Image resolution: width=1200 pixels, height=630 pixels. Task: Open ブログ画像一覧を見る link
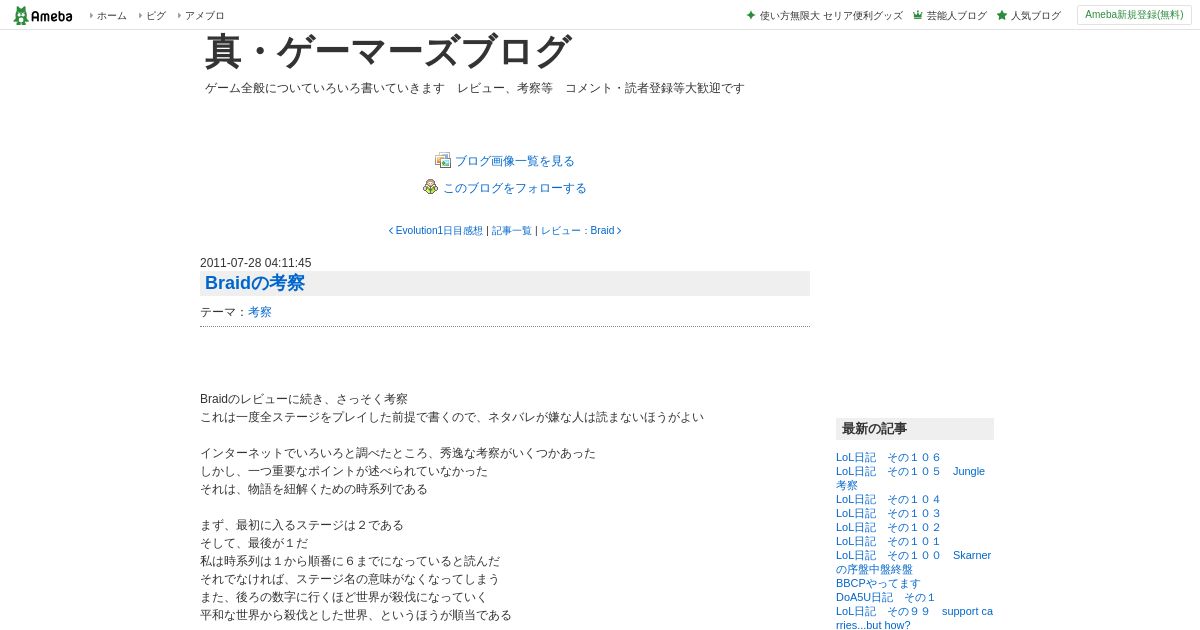[515, 161]
